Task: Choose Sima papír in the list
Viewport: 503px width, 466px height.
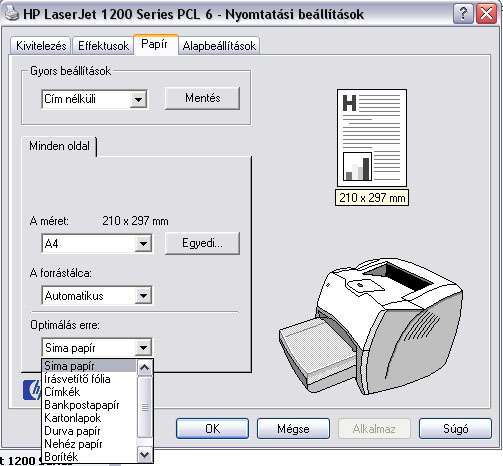Action: click(90, 366)
